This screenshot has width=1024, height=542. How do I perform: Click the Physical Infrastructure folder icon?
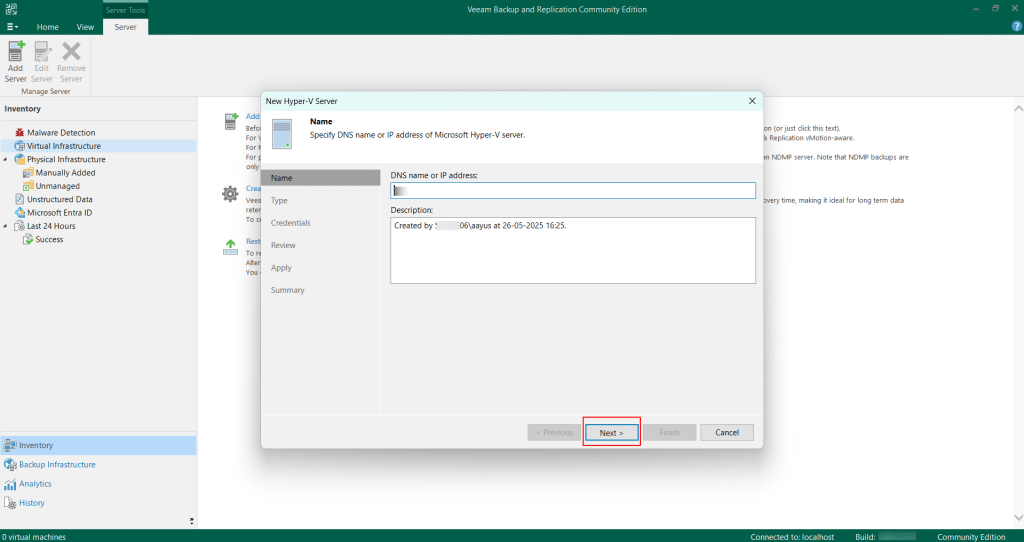[20, 159]
